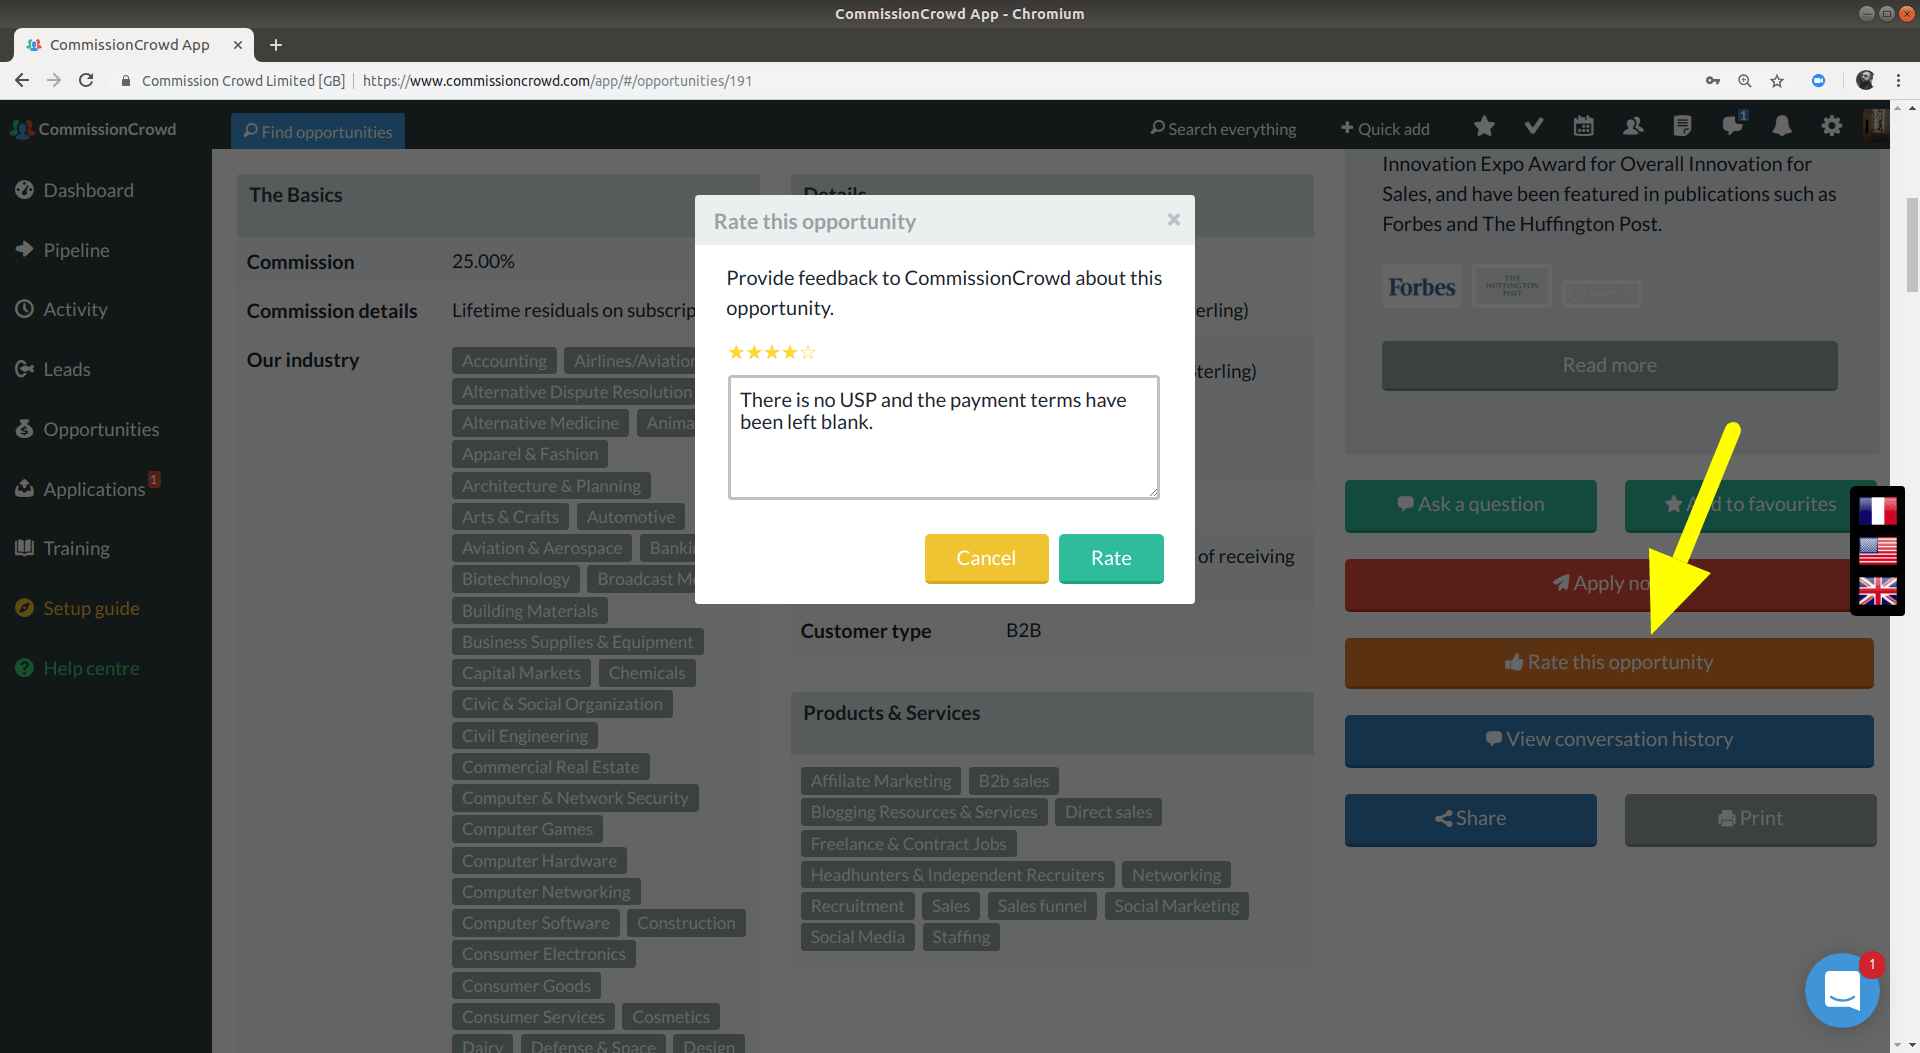
Task: Open Dashboard in the sidebar
Action: (x=88, y=190)
